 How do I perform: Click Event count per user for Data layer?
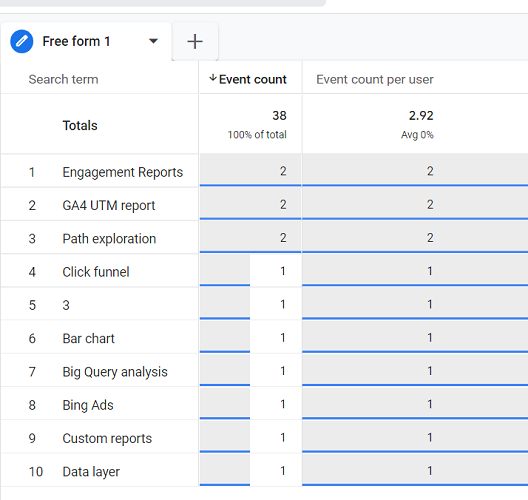415,470
